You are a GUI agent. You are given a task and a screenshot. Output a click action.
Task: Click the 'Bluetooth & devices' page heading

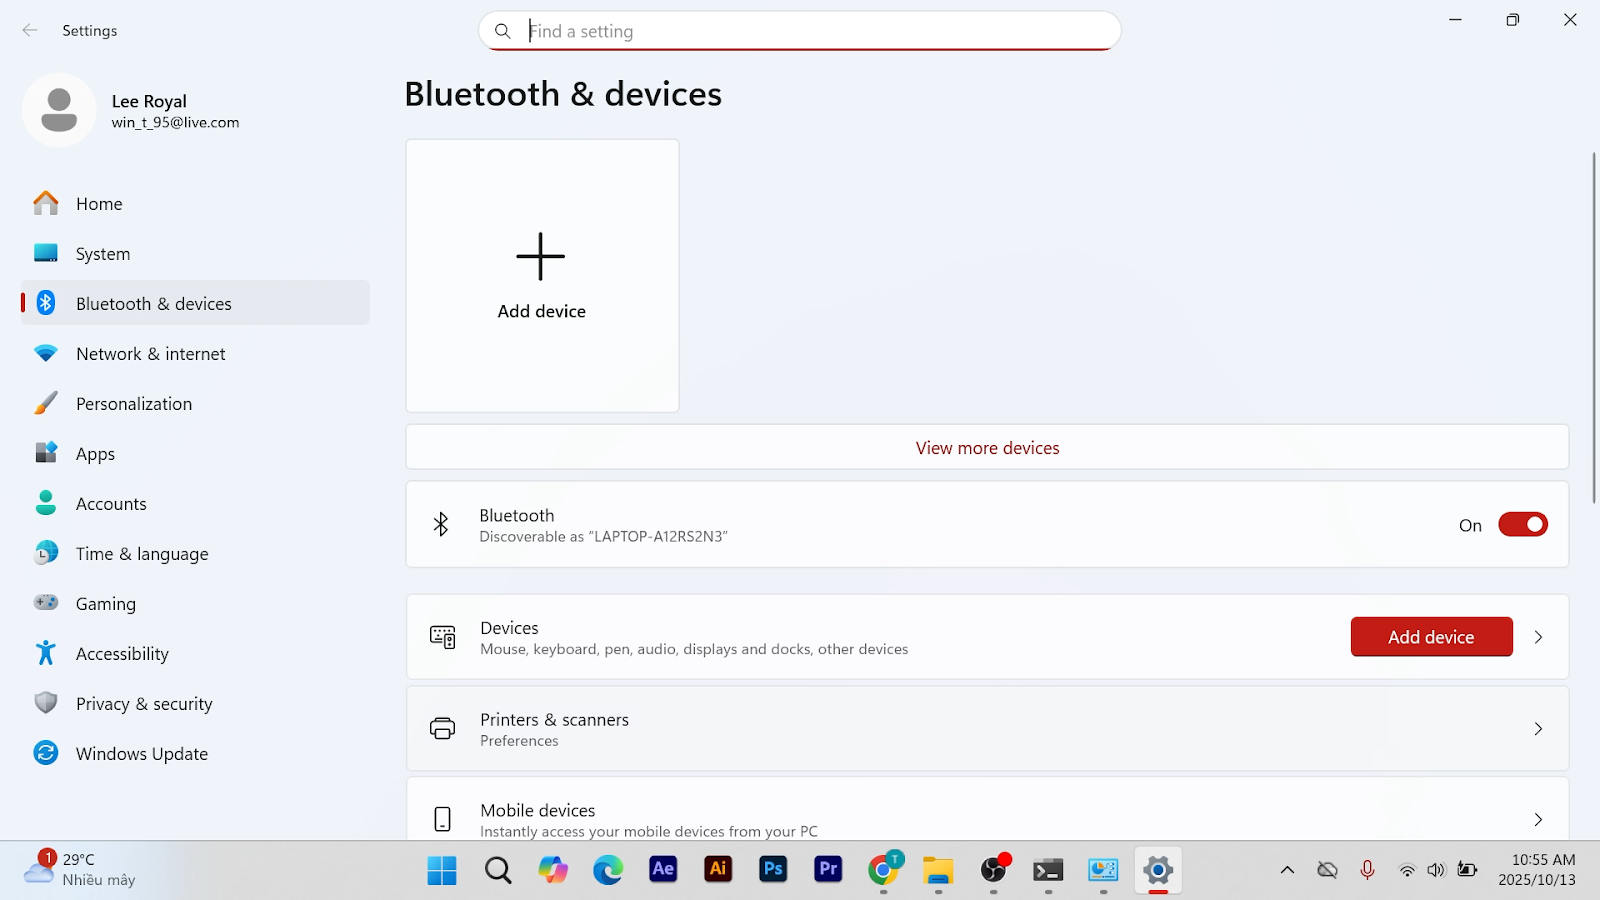(x=563, y=94)
